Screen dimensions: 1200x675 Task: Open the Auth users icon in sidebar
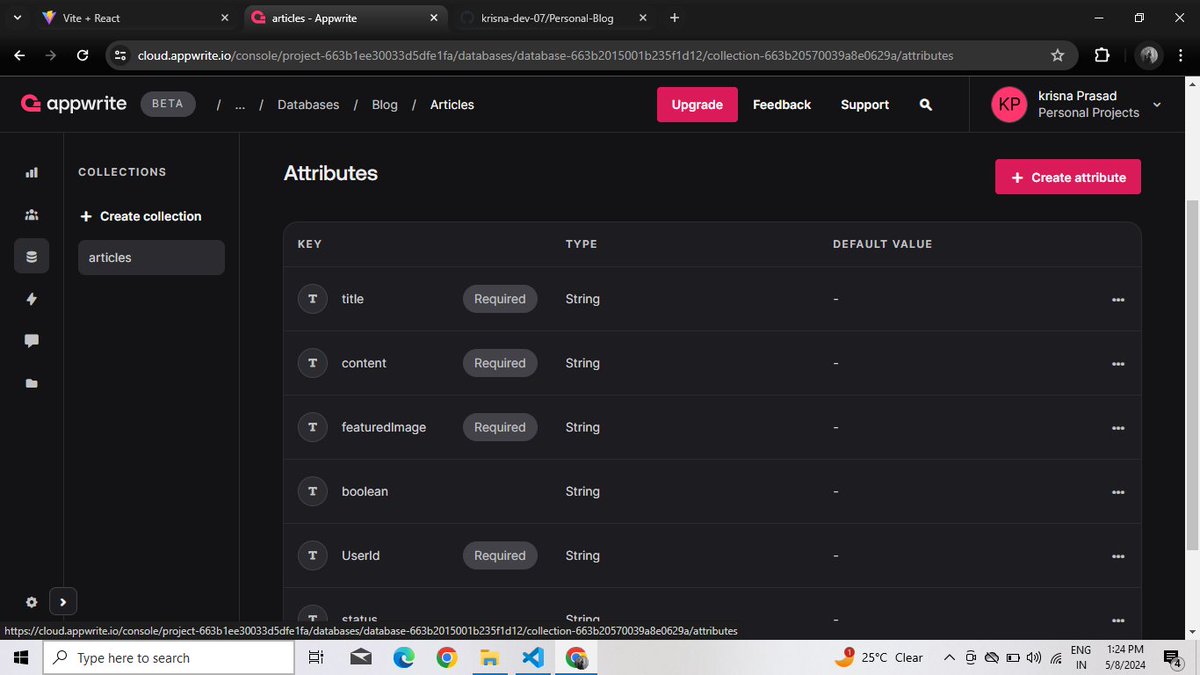pyautogui.click(x=31, y=215)
